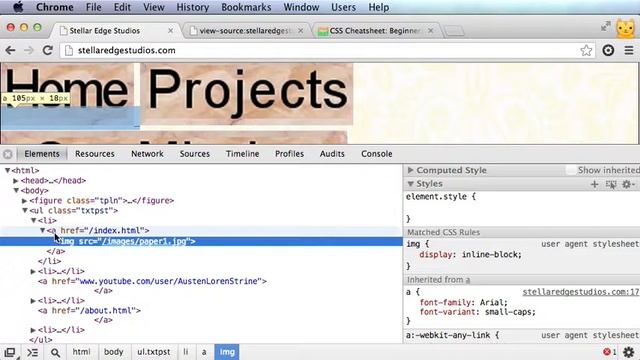Open the Help menu
This screenshot has height=360, width=640.
coord(379,7)
